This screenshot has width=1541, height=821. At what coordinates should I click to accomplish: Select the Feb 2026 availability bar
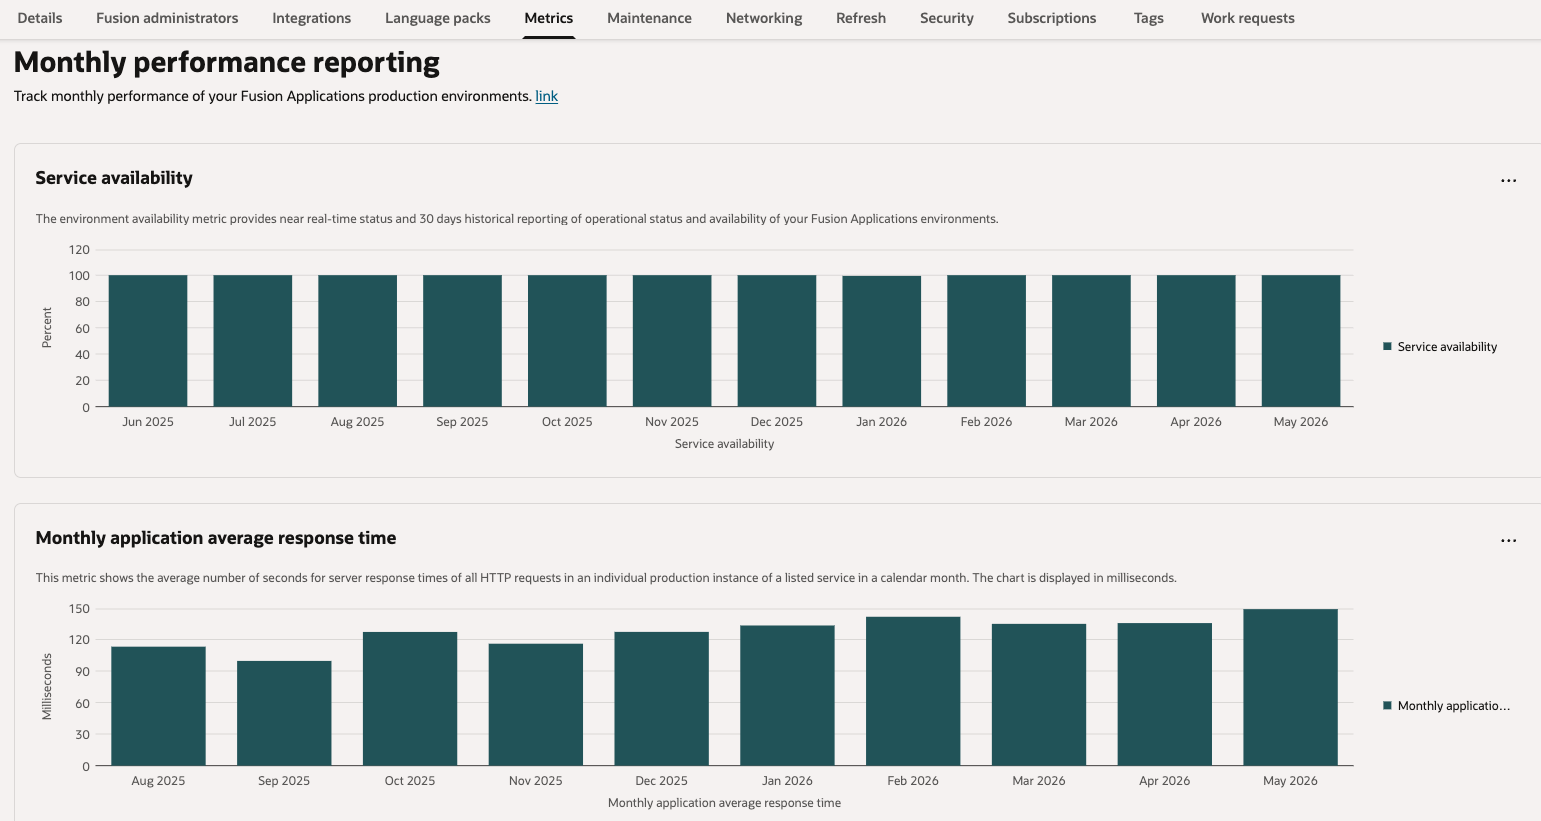[x=986, y=341]
